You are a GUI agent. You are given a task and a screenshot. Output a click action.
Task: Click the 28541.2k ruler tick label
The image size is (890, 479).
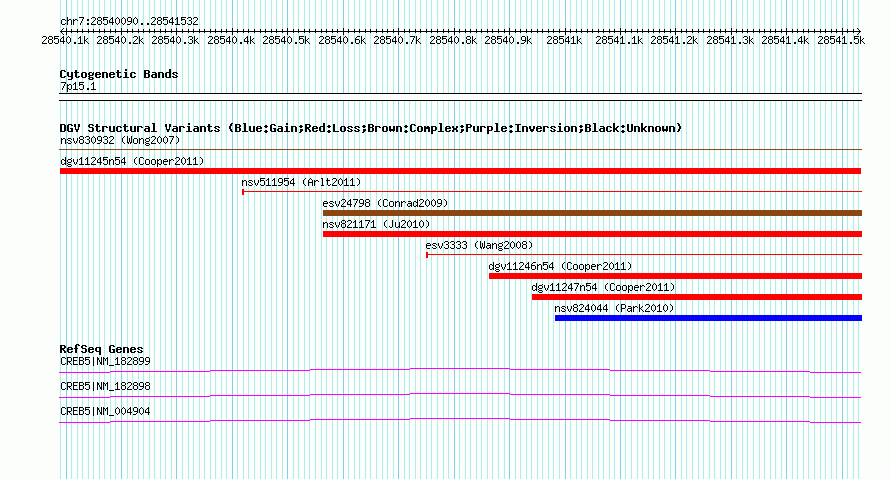[674, 40]
